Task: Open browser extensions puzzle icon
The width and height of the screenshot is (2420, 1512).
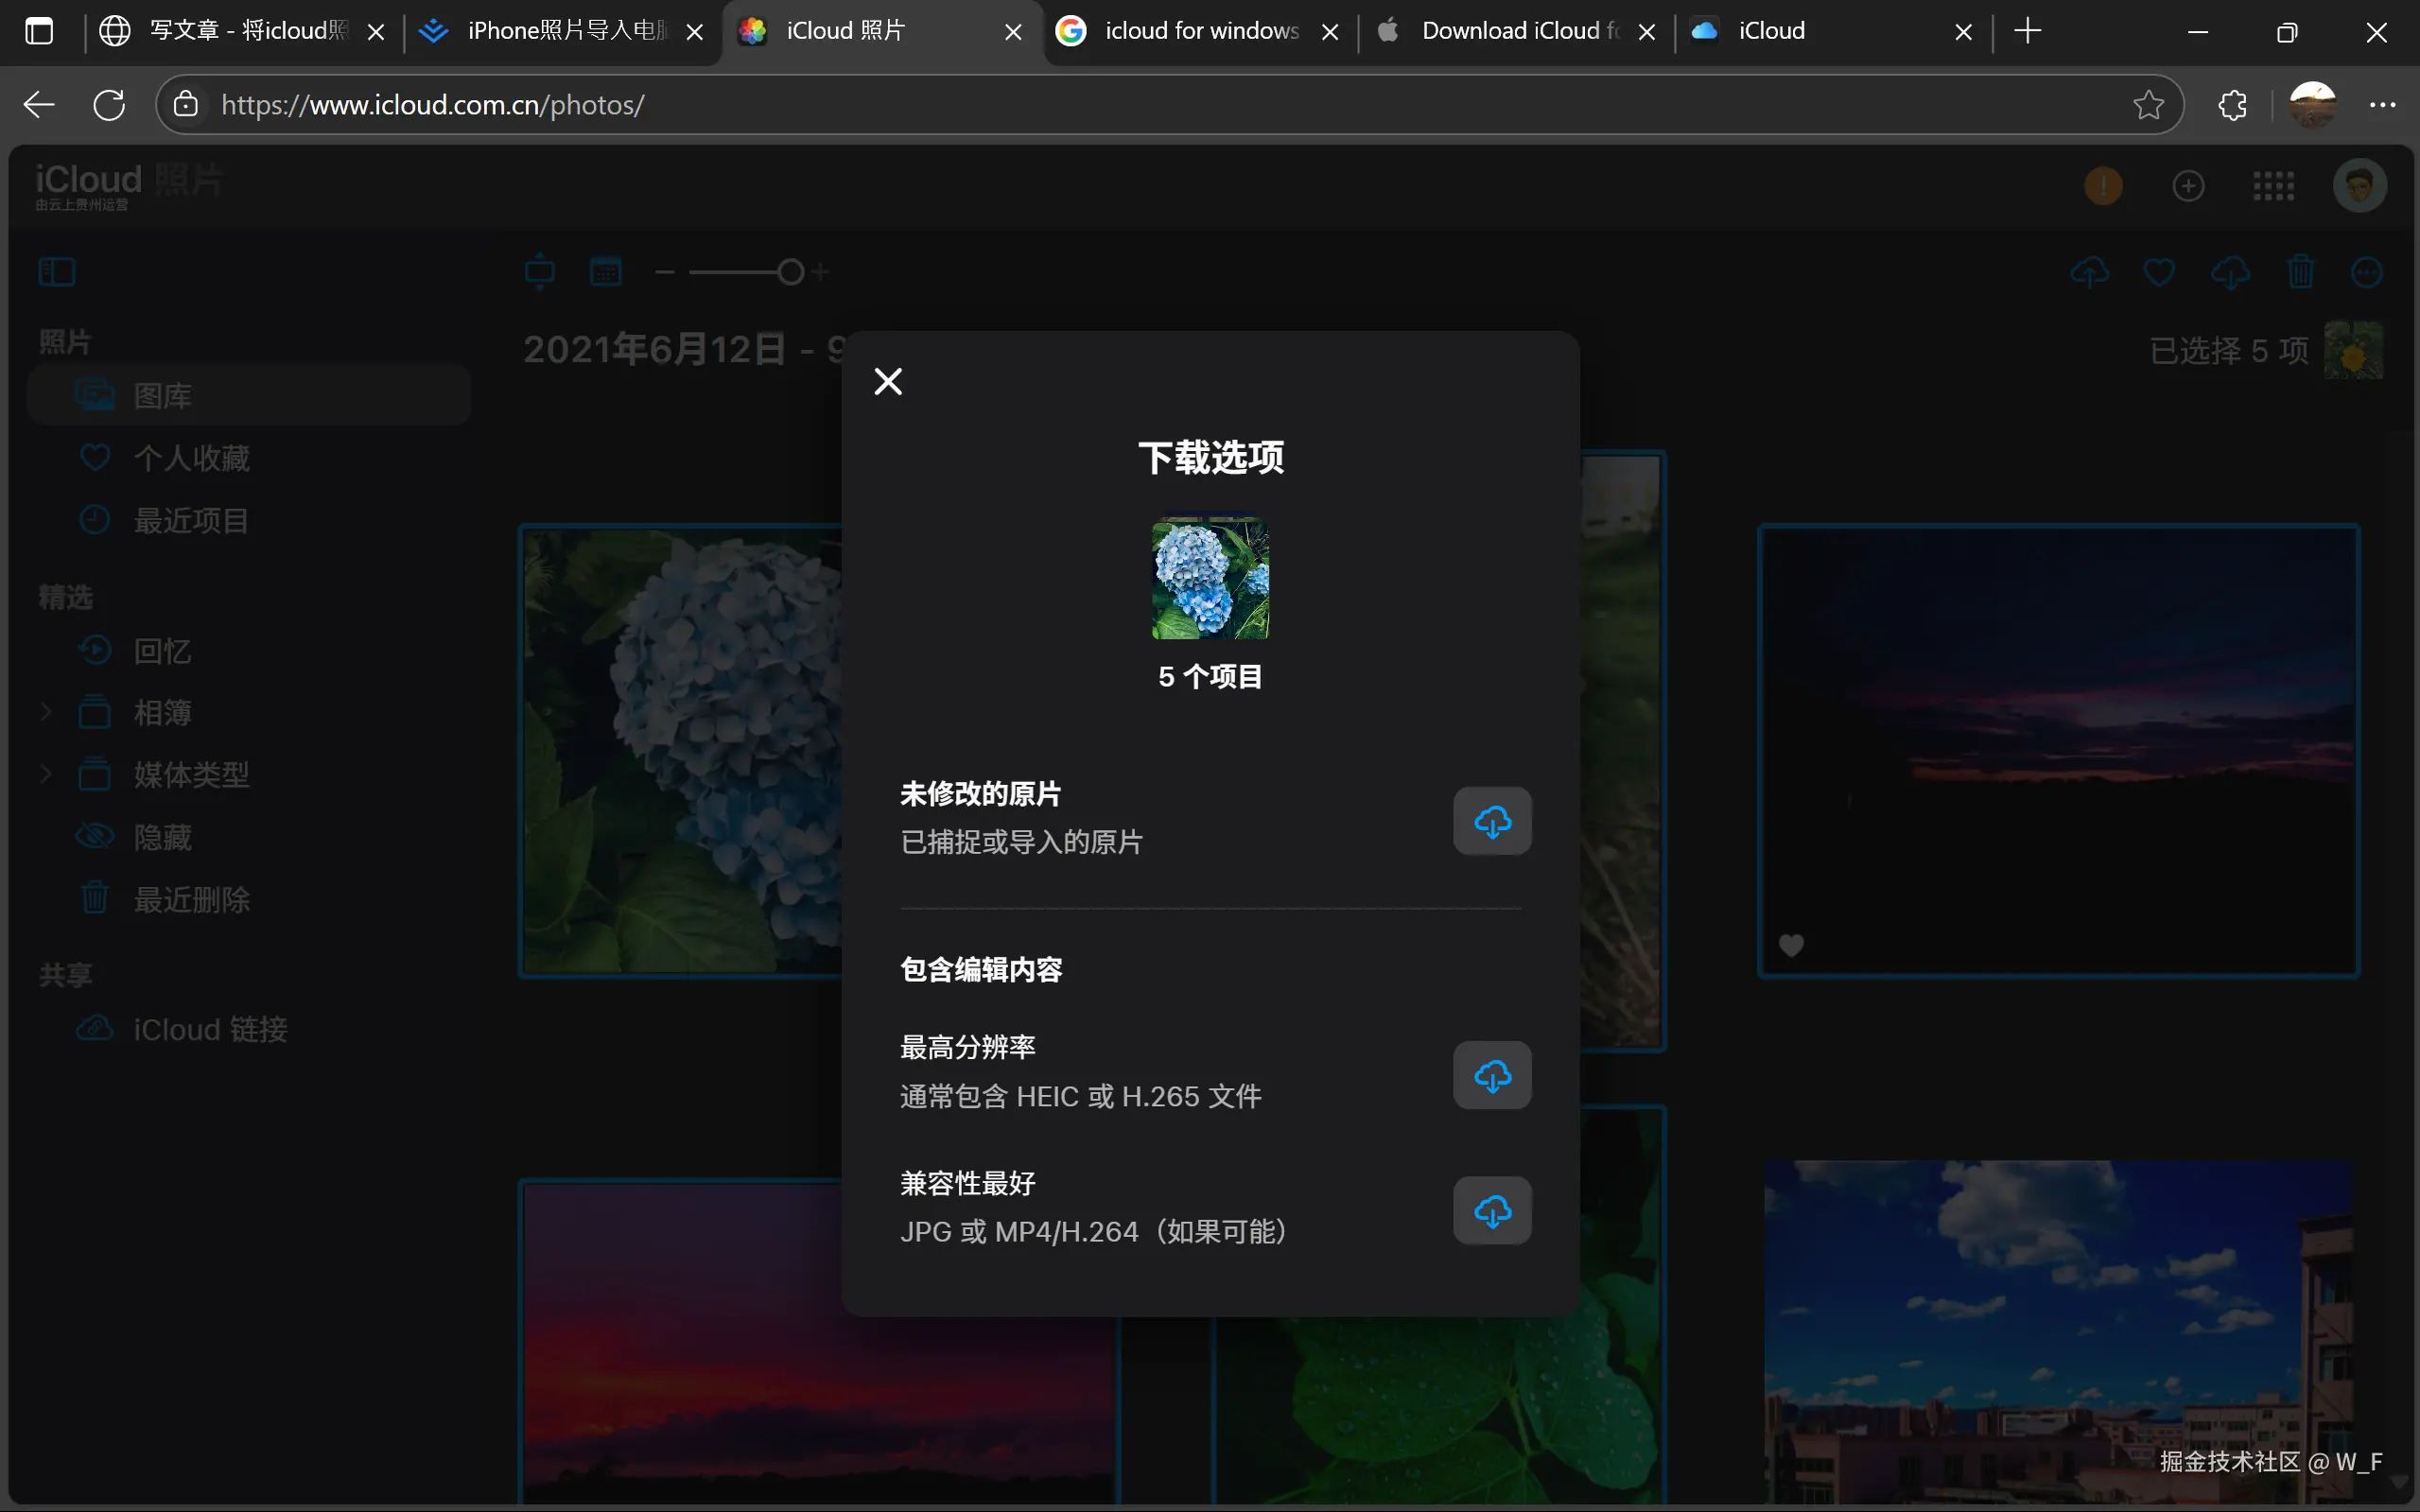Action: (2232, 104)
